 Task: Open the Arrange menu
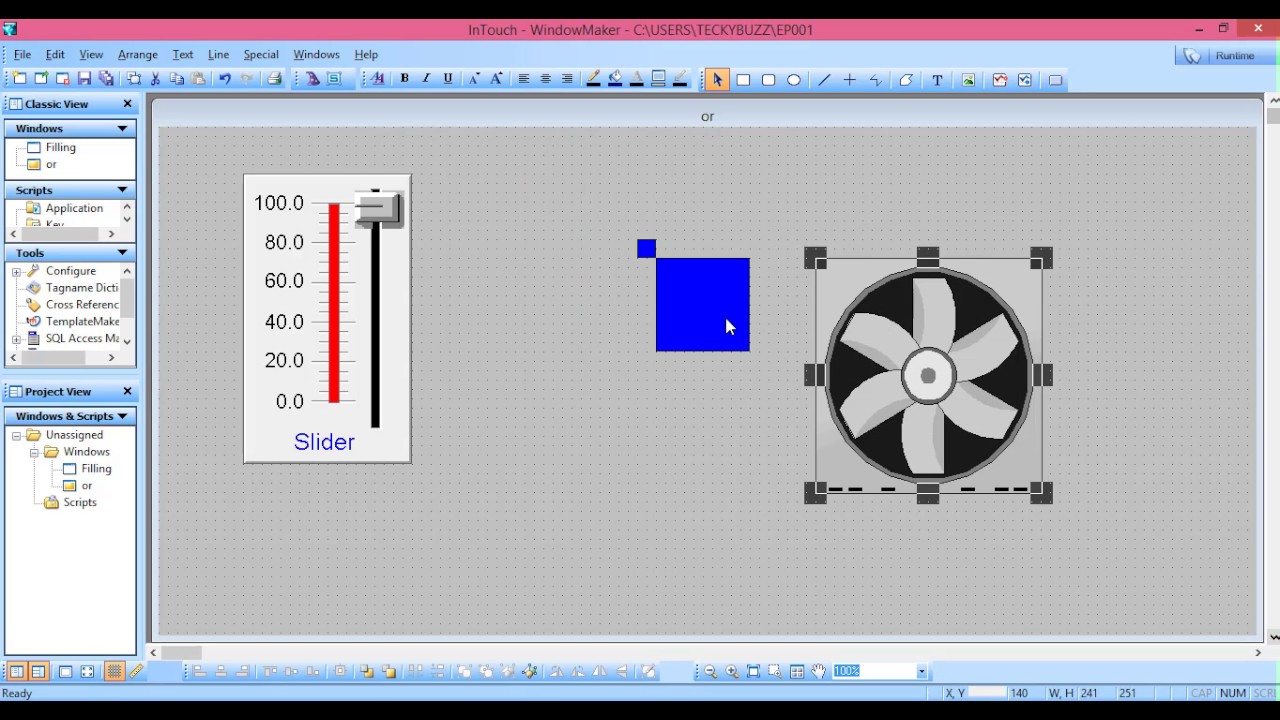tap(138, 55)
